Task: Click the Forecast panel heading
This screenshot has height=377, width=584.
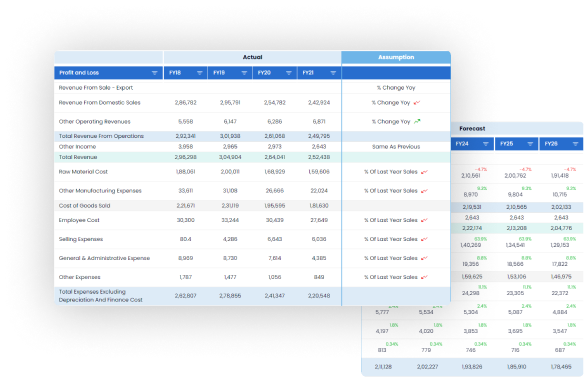Action: pos(472,129)
